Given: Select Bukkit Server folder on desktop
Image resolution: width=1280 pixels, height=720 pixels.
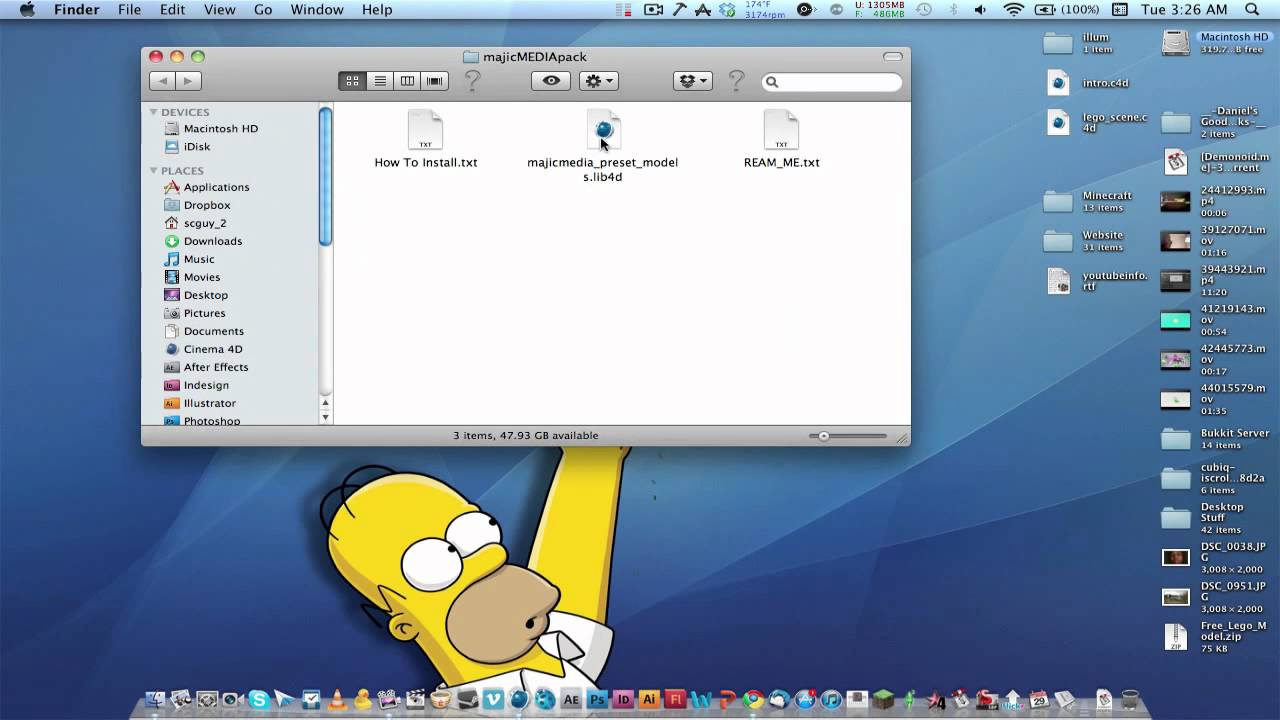Looking at the screenshot, I should pyautogui.click(x=1215, y=438).
